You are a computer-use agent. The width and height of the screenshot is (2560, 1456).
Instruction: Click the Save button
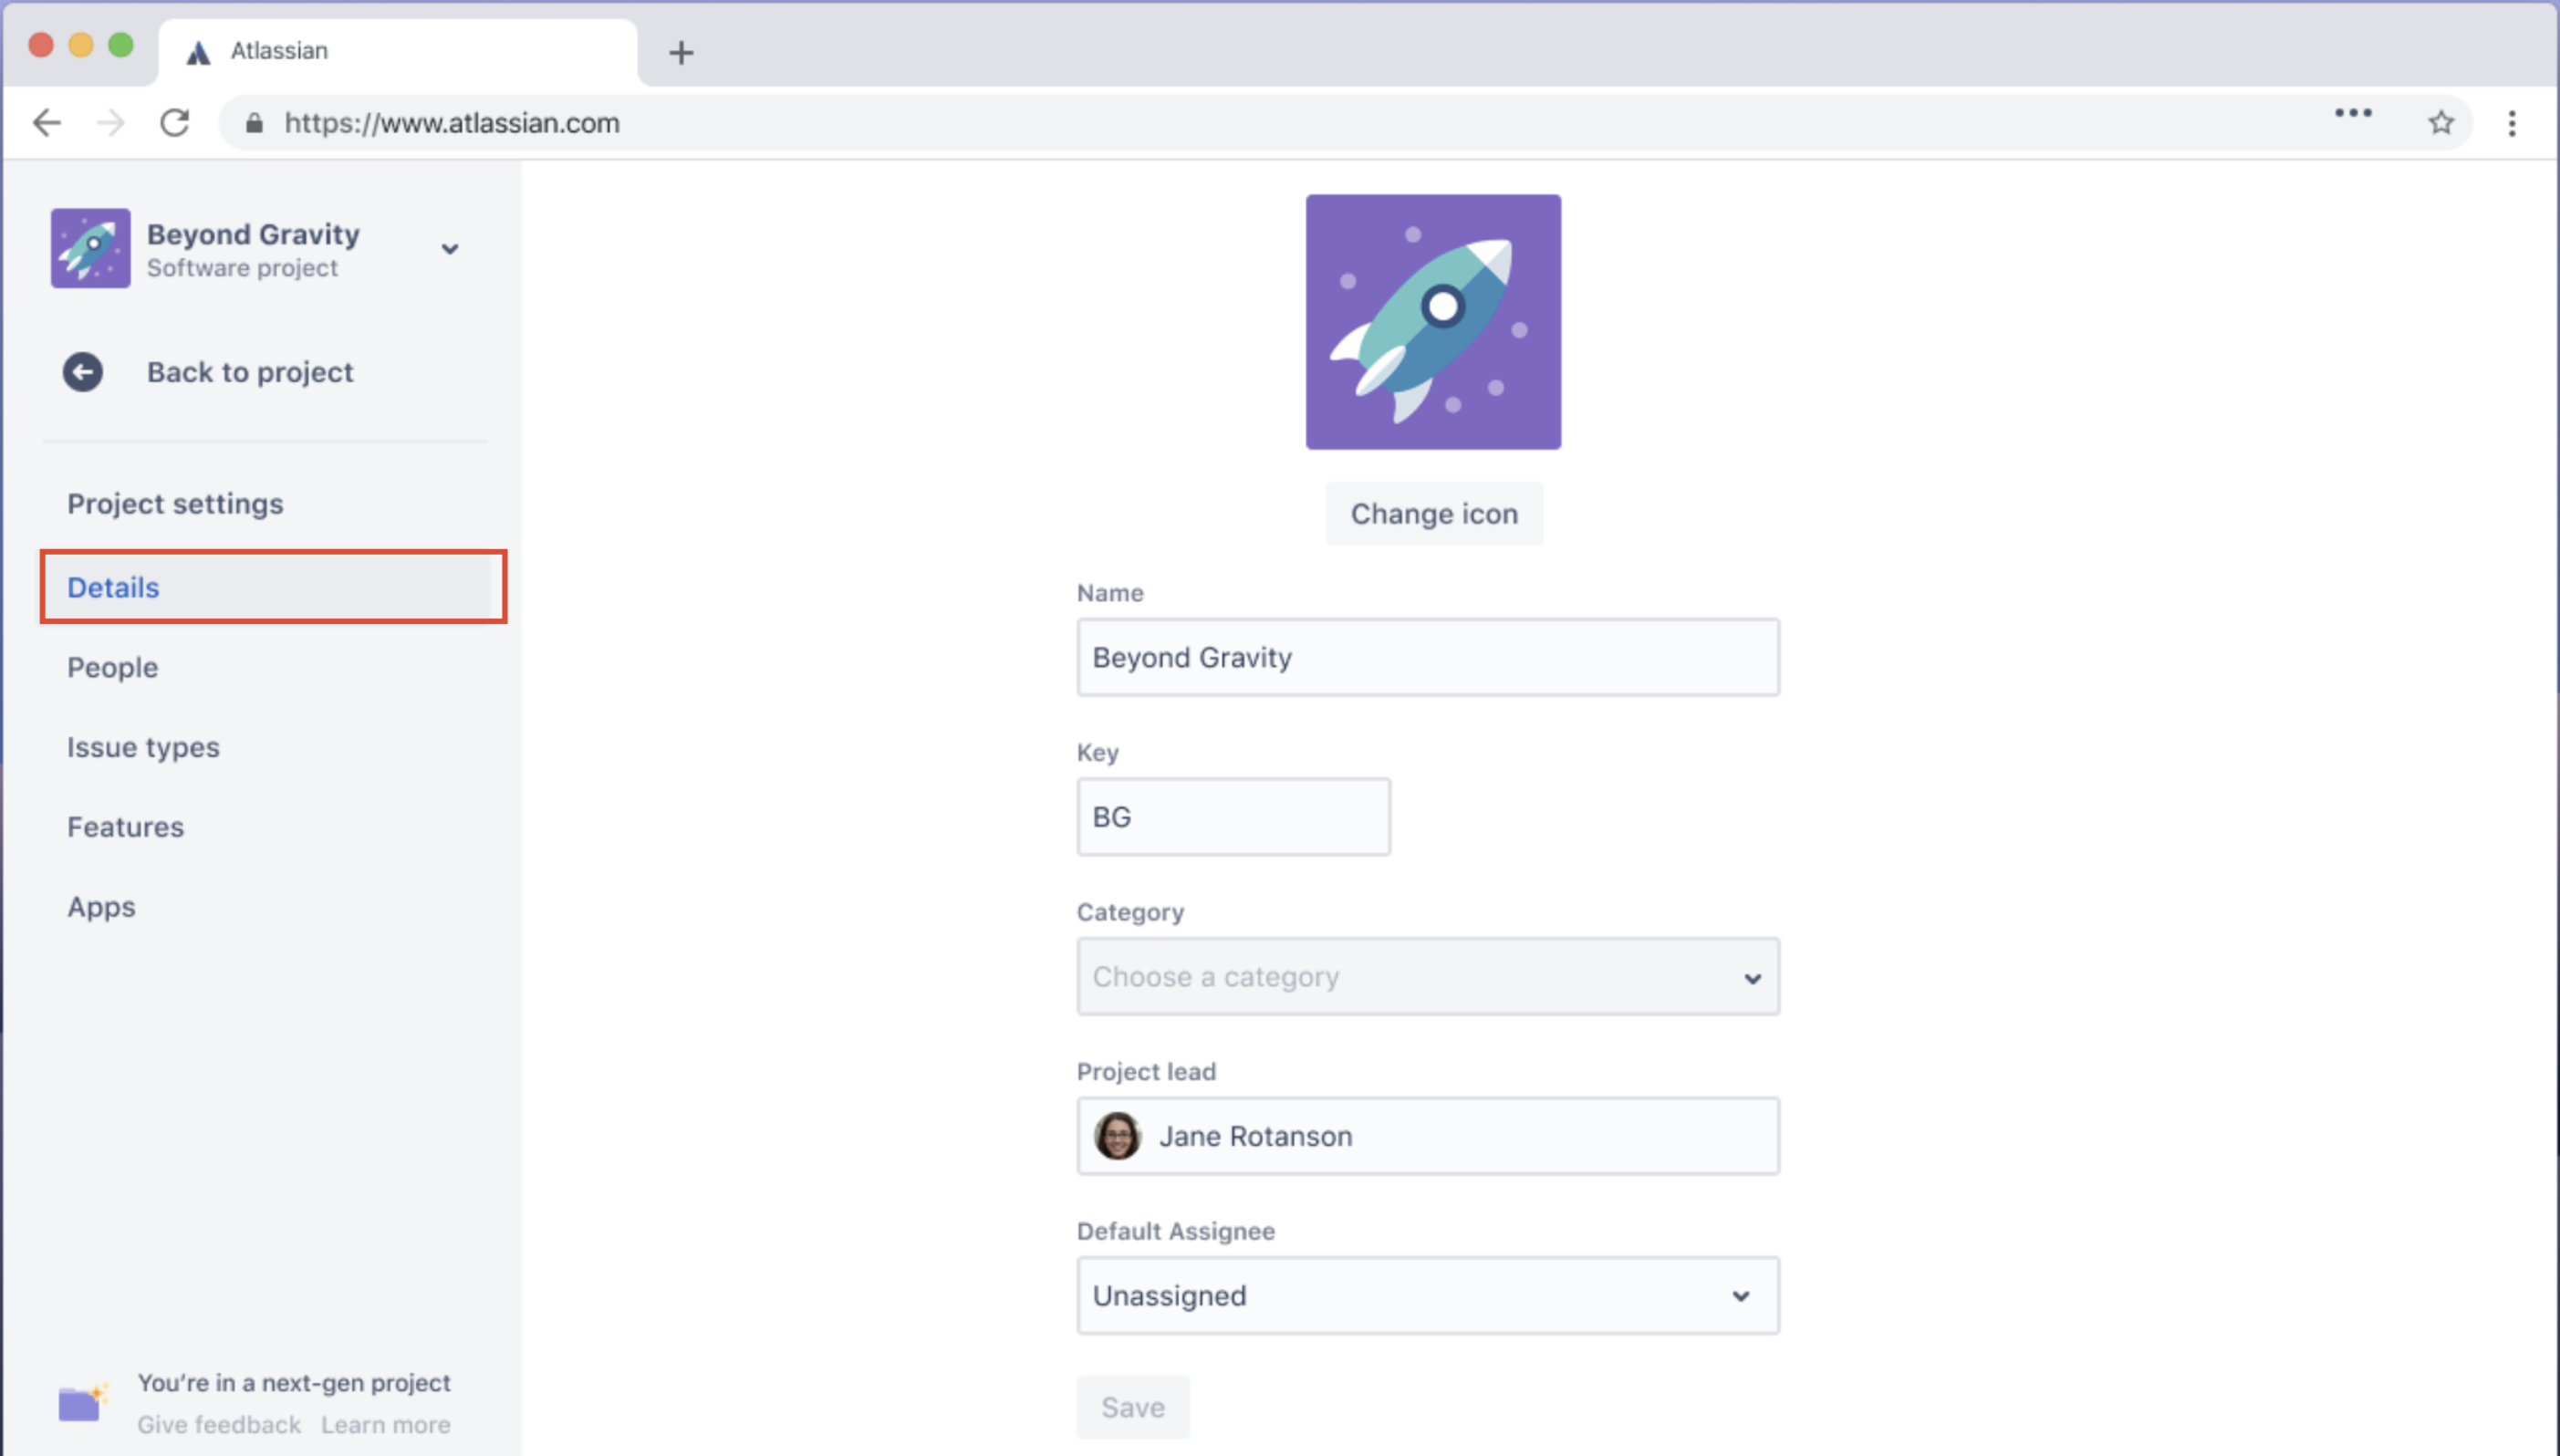point(1133,1407)
